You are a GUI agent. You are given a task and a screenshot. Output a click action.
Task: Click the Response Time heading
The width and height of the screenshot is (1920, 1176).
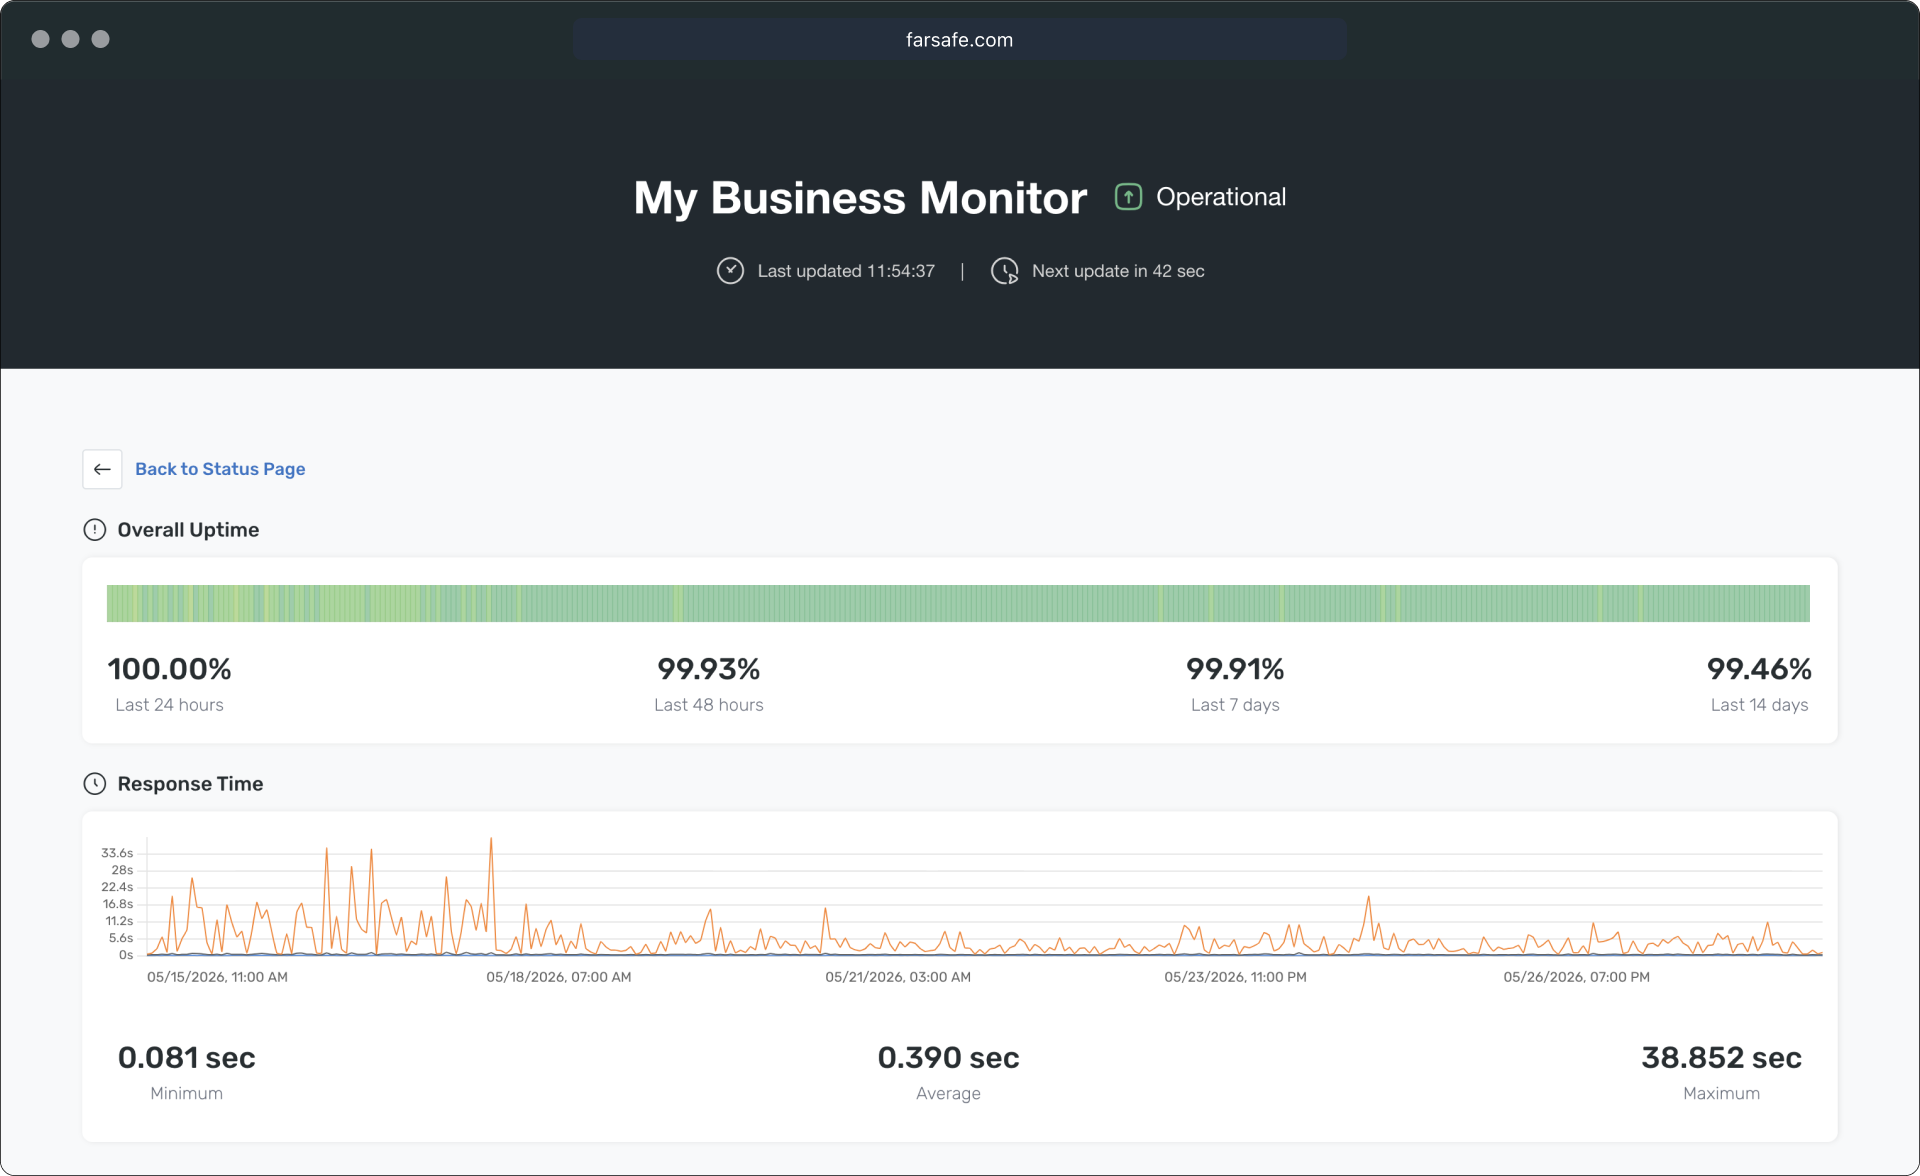tap(190, 784)
